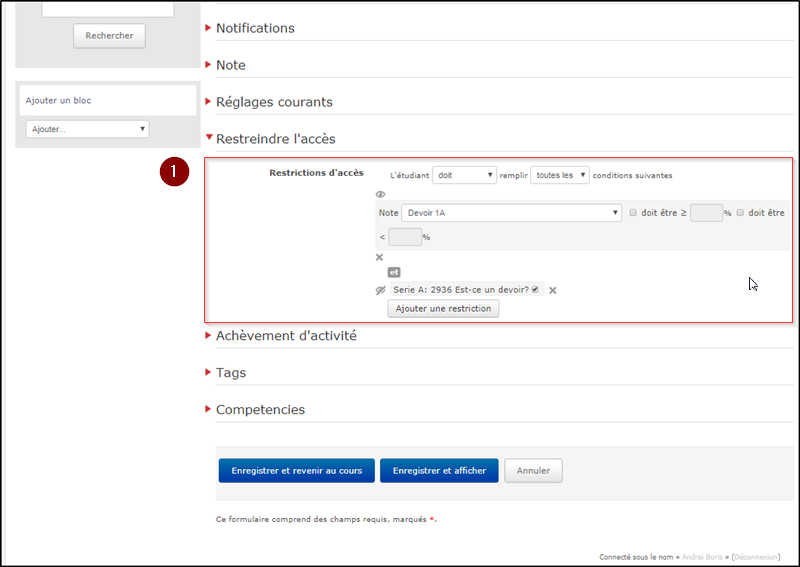This screenshot has height=567, width=800.
Task: Open the 'doit' condition dropdown
Action: 465,175
